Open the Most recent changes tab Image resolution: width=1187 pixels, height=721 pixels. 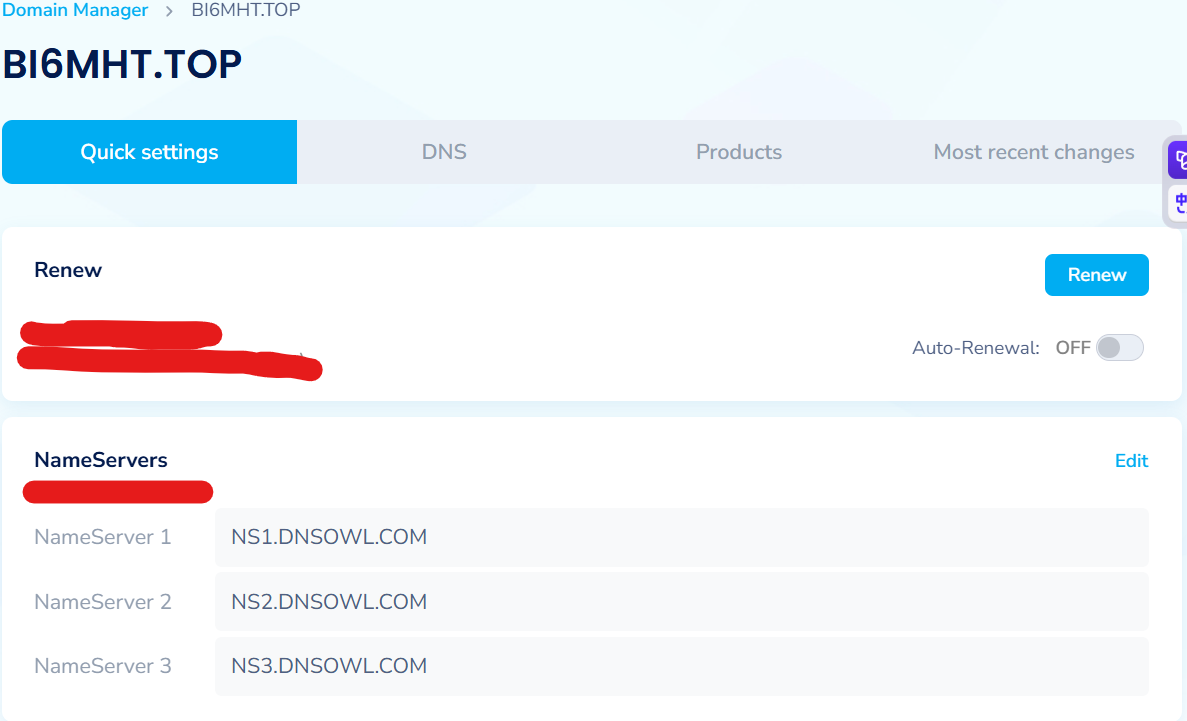click(x=1033, y=152)
